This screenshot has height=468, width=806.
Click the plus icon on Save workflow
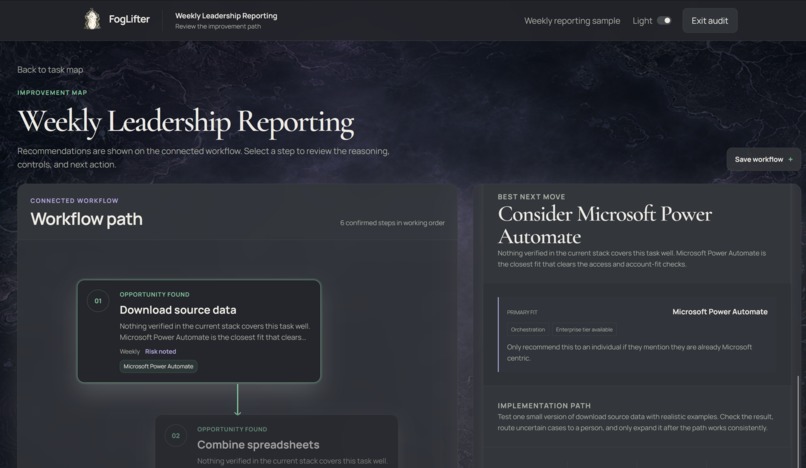(791, 159)
